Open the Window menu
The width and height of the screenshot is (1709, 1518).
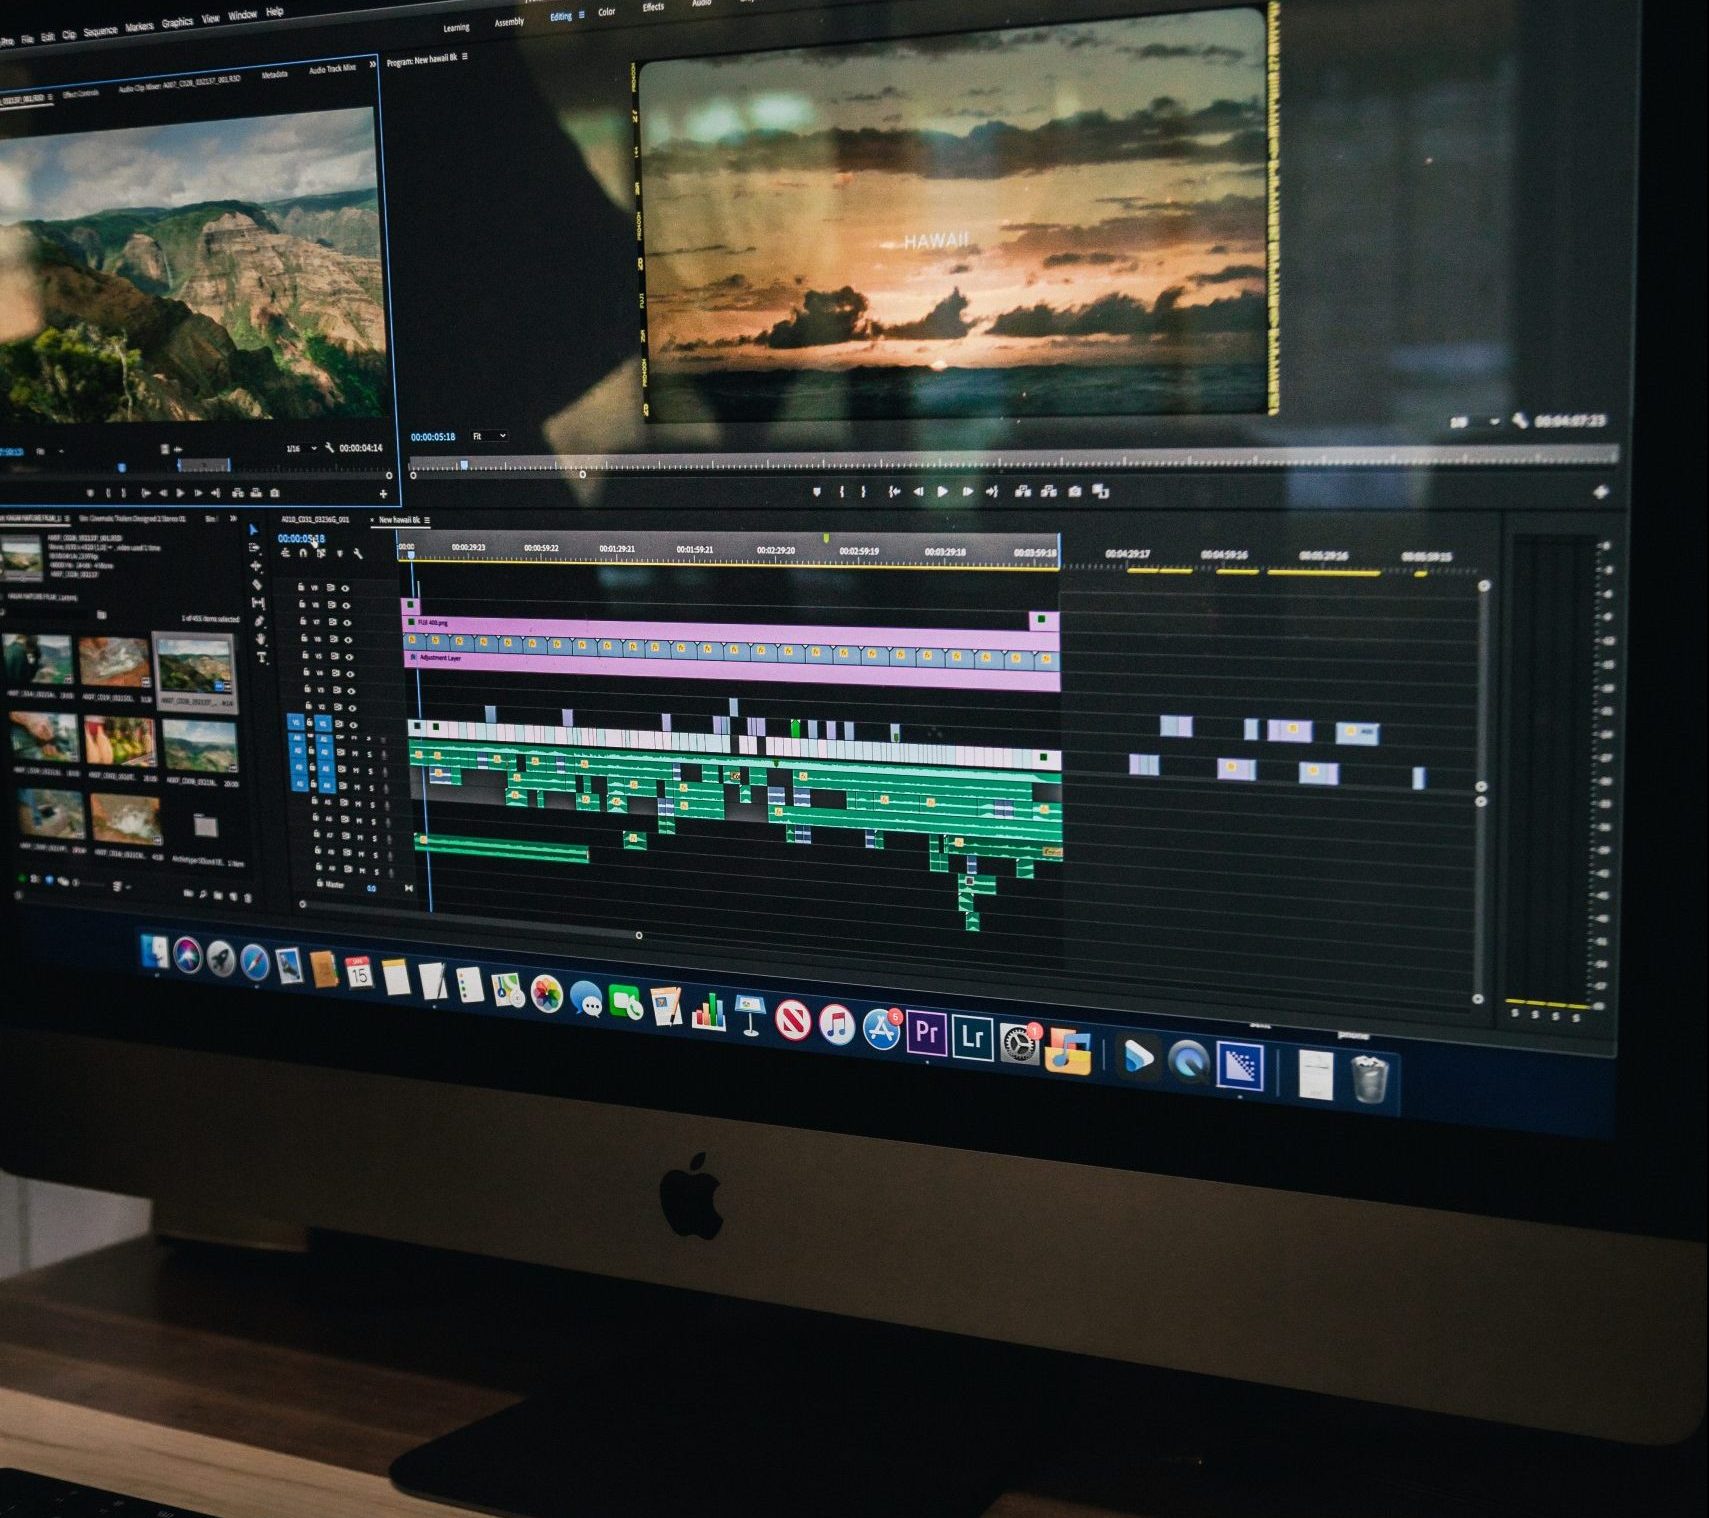(x=242, y=15)
